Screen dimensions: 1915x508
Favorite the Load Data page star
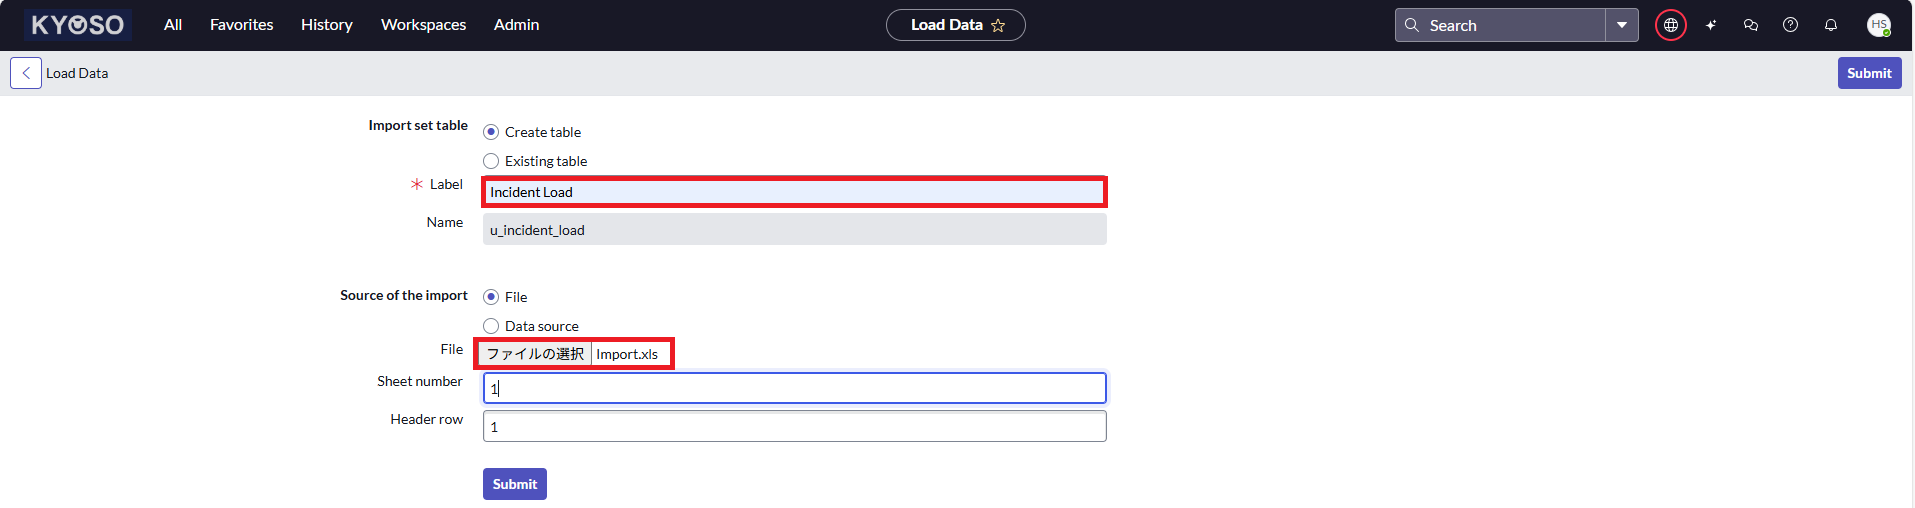tap(998, 26)
